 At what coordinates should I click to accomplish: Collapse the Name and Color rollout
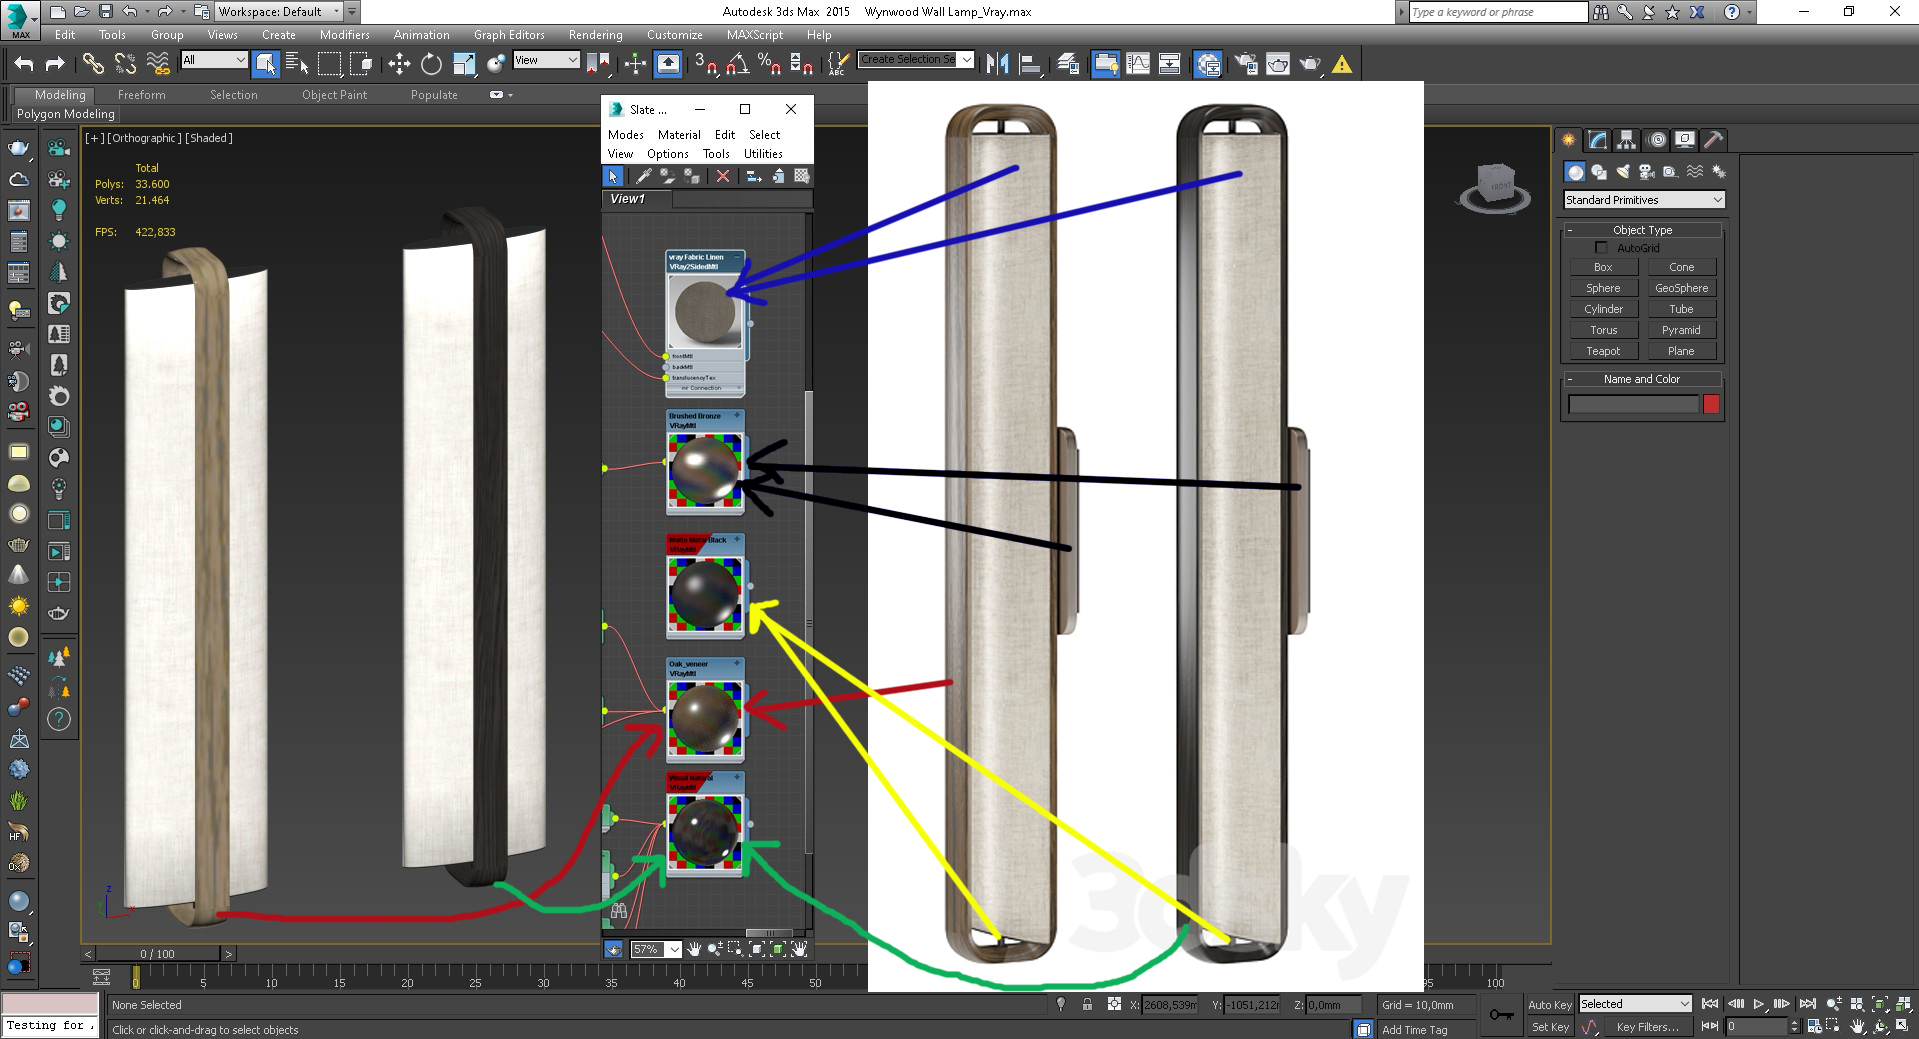click(1642, 379)
